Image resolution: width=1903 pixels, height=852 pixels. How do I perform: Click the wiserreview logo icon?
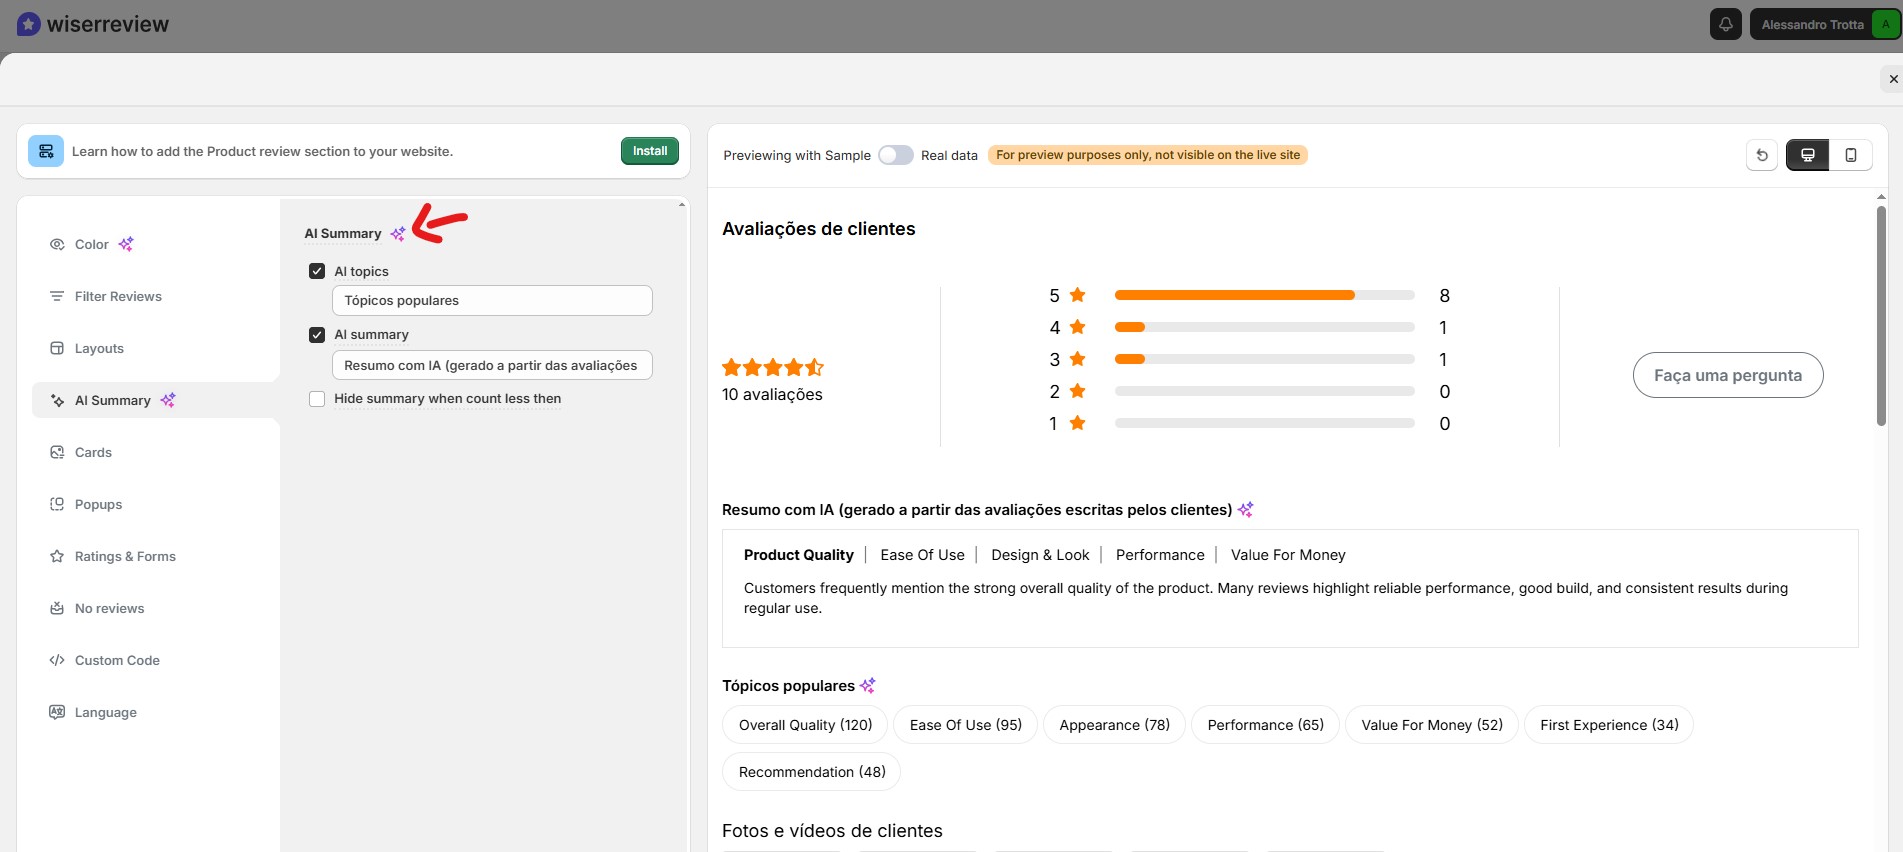click(x=29, y=24)
